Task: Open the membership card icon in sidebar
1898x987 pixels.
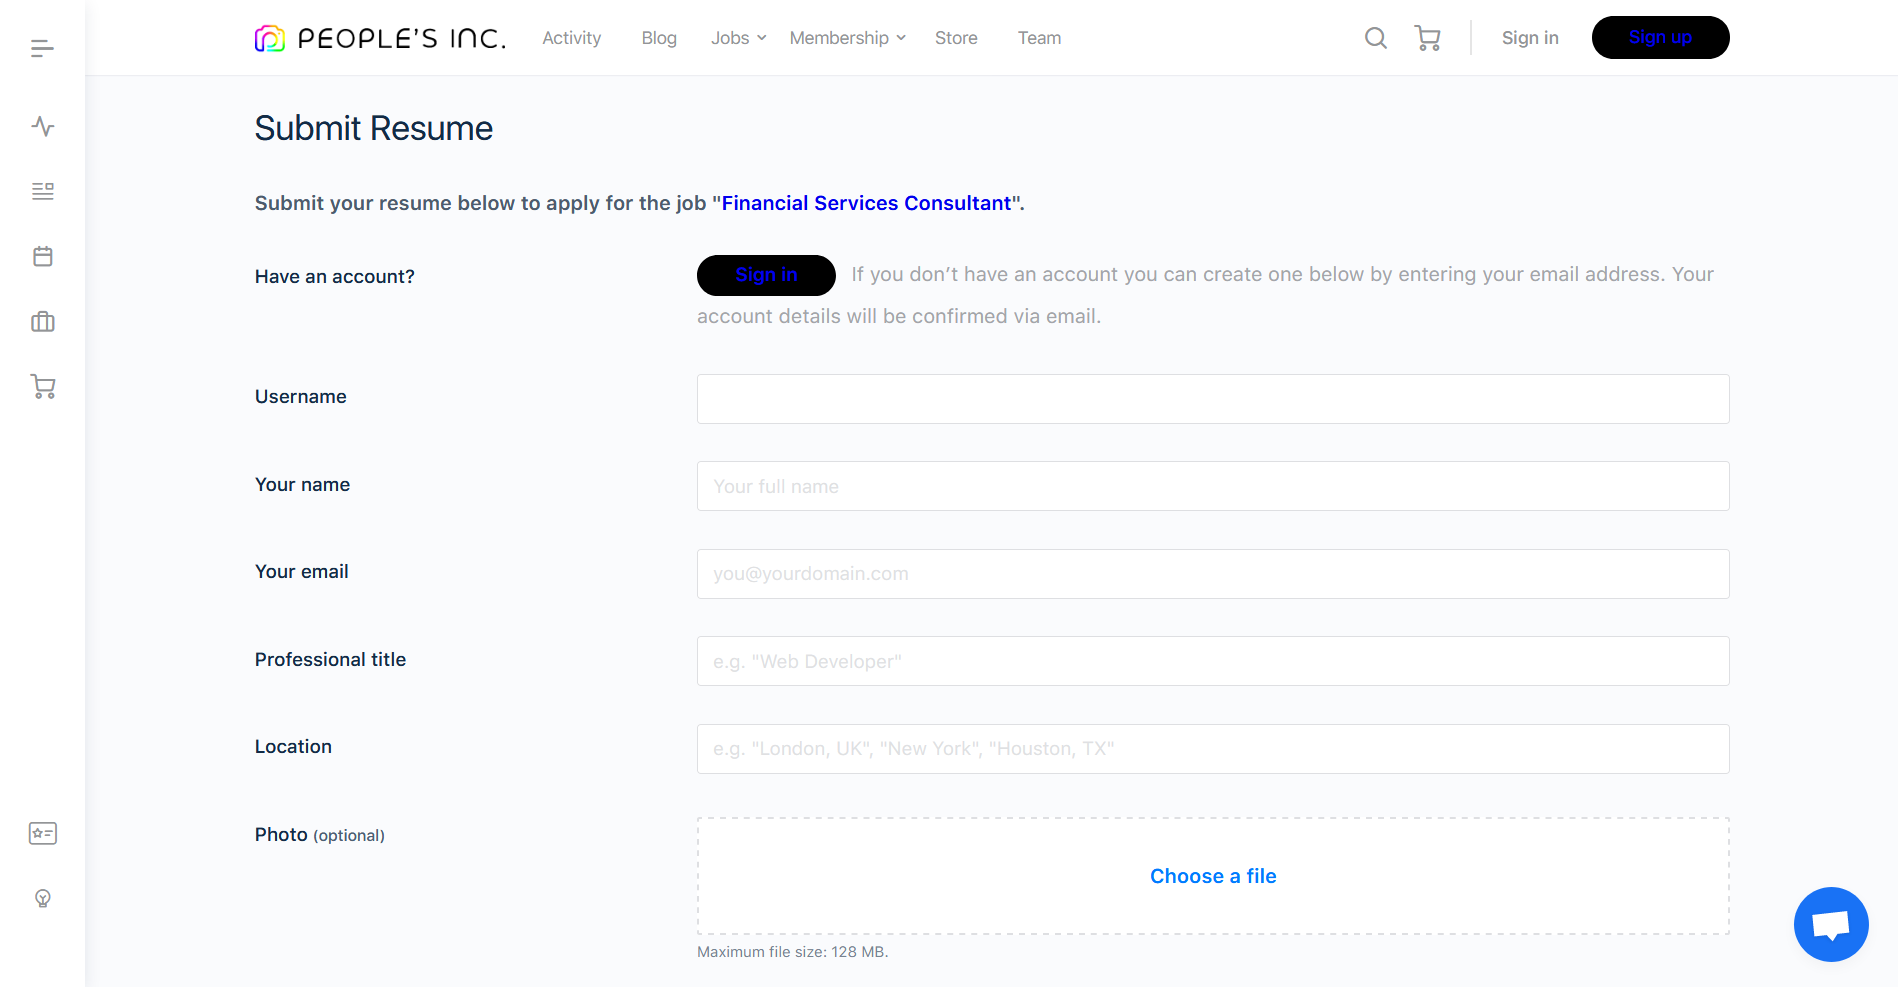Action: click(42, 833)
